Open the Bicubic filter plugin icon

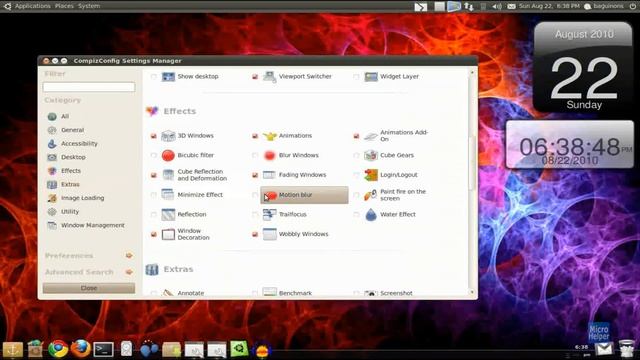[168, 155]
